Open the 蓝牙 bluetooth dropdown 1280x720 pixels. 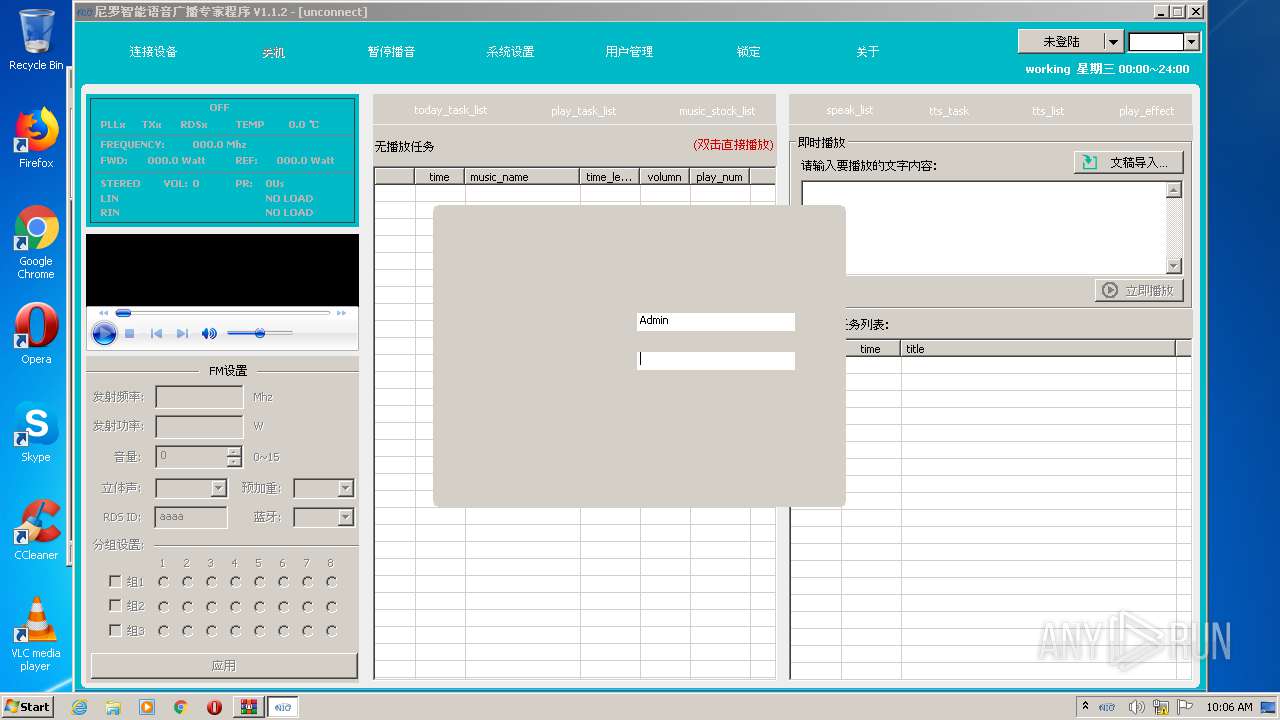345,517
